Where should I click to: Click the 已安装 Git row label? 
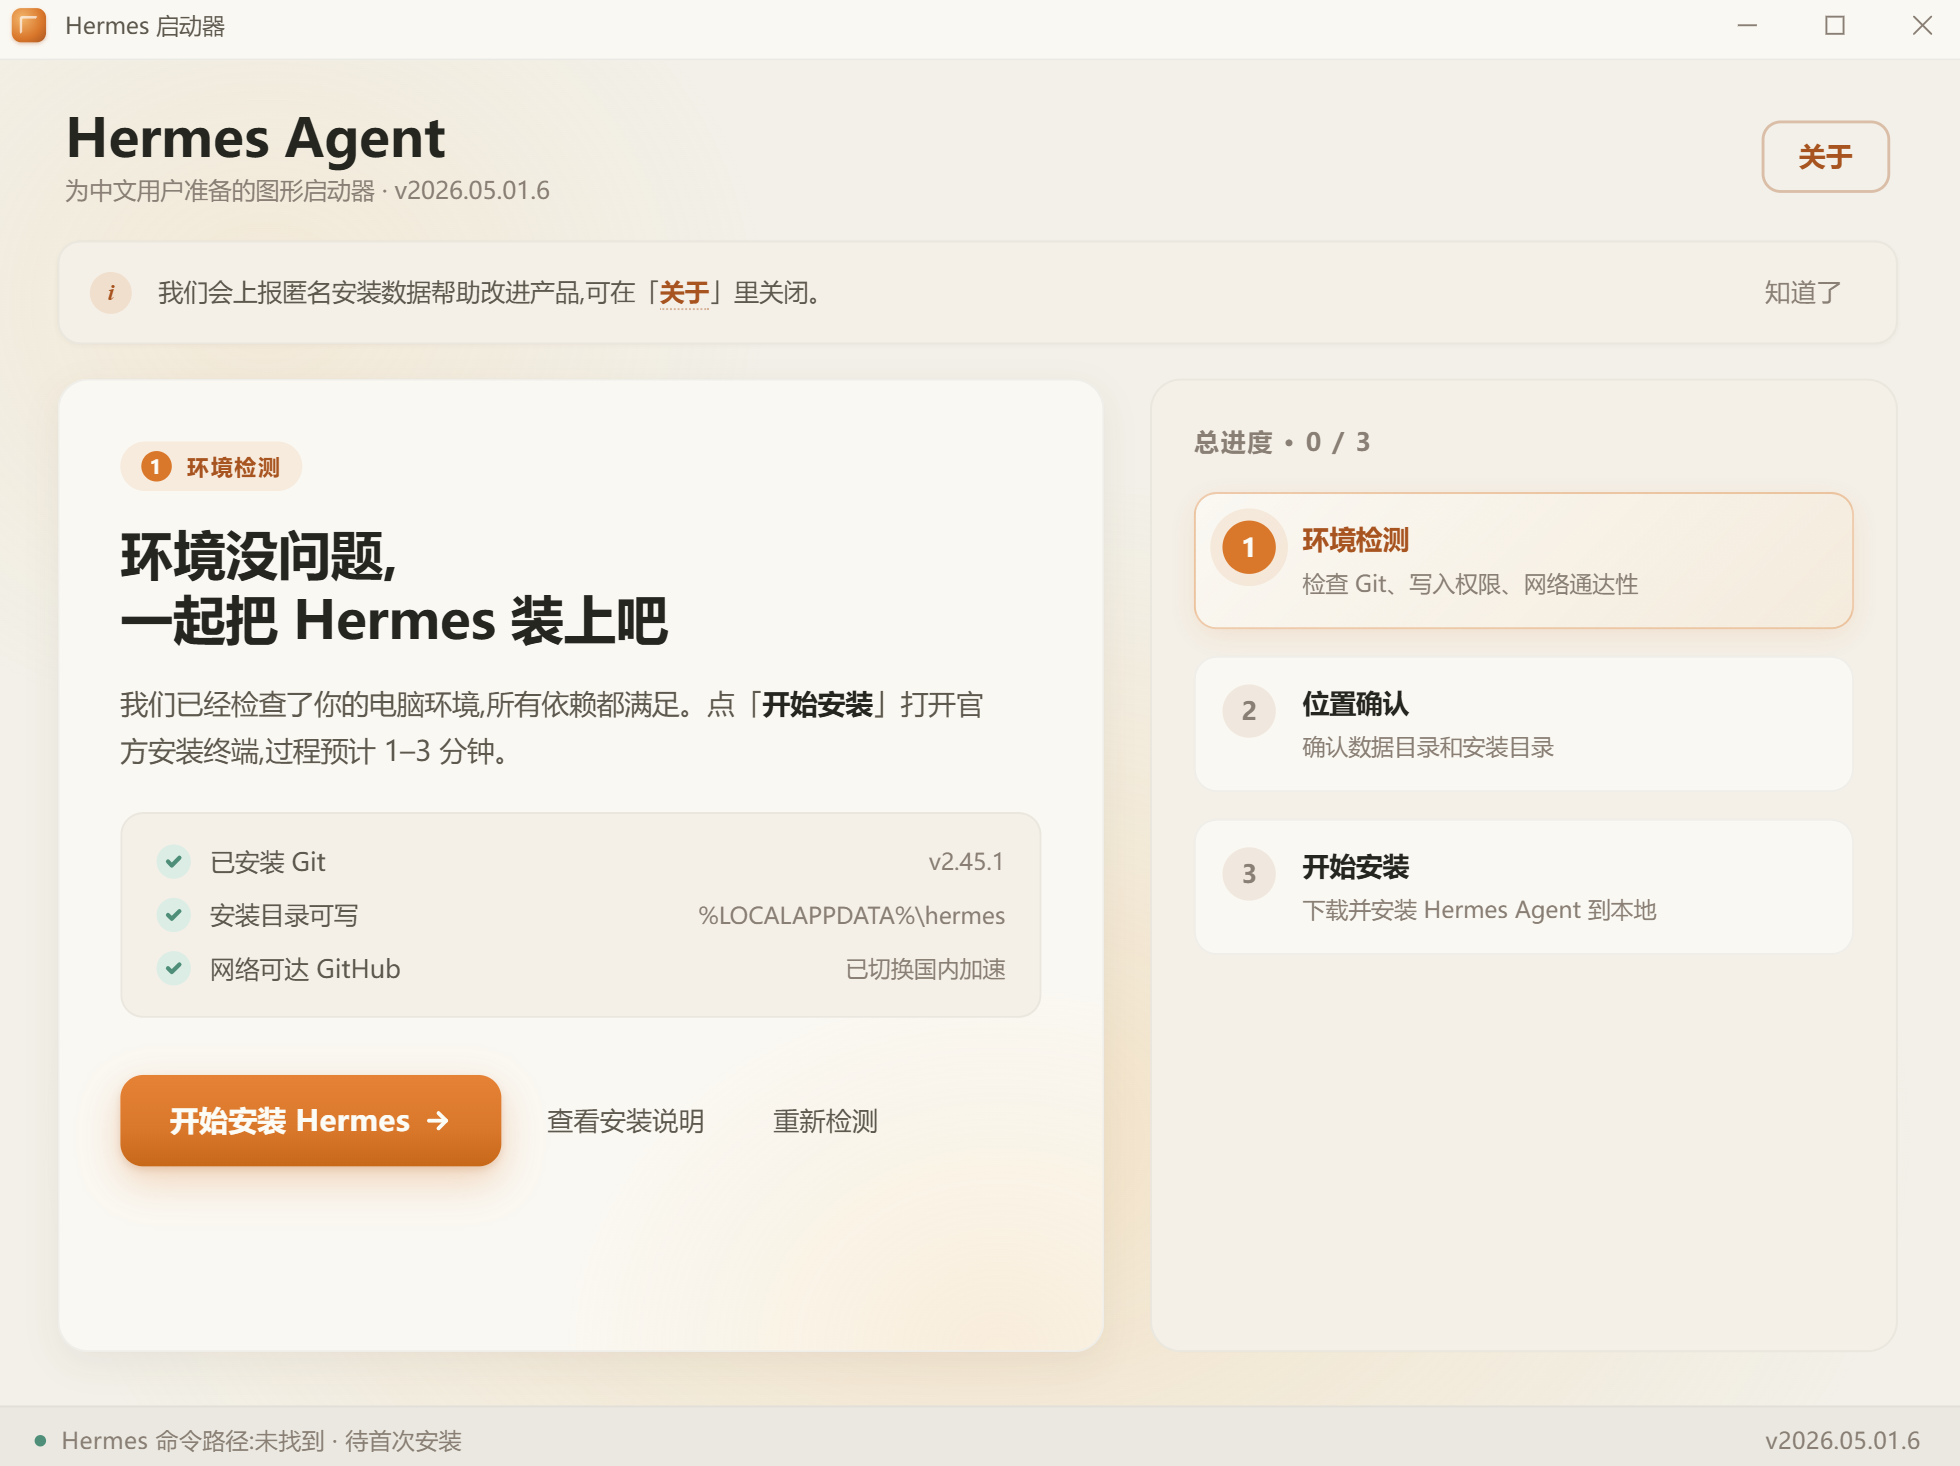click(268, 862)
